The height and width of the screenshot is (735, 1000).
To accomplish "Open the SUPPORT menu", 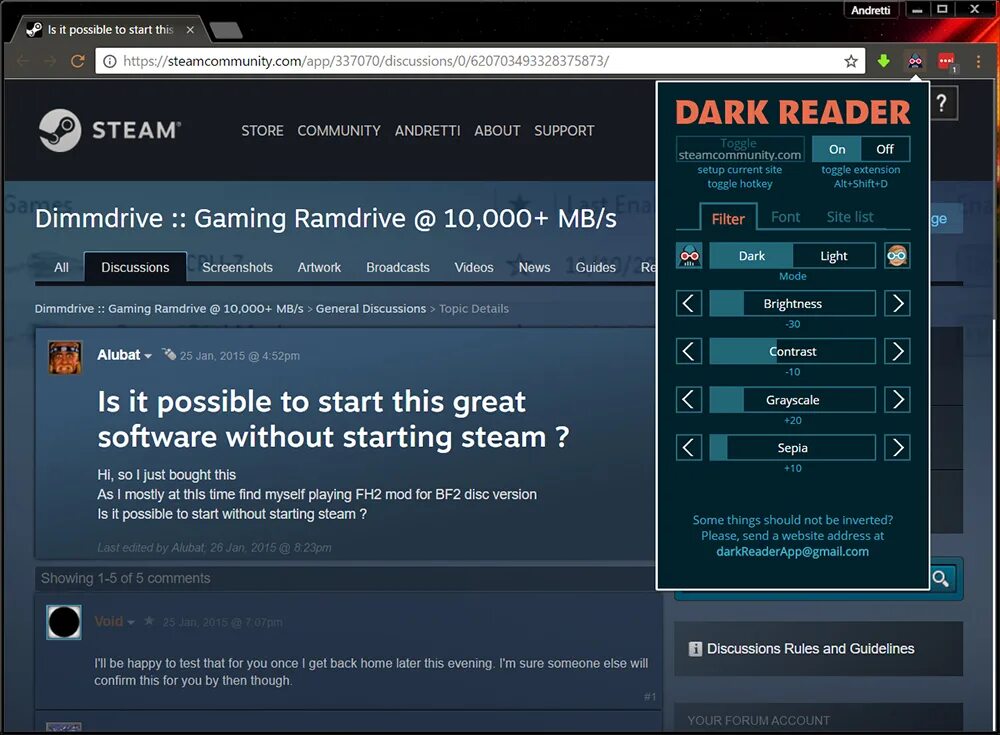I will (564, 131).
